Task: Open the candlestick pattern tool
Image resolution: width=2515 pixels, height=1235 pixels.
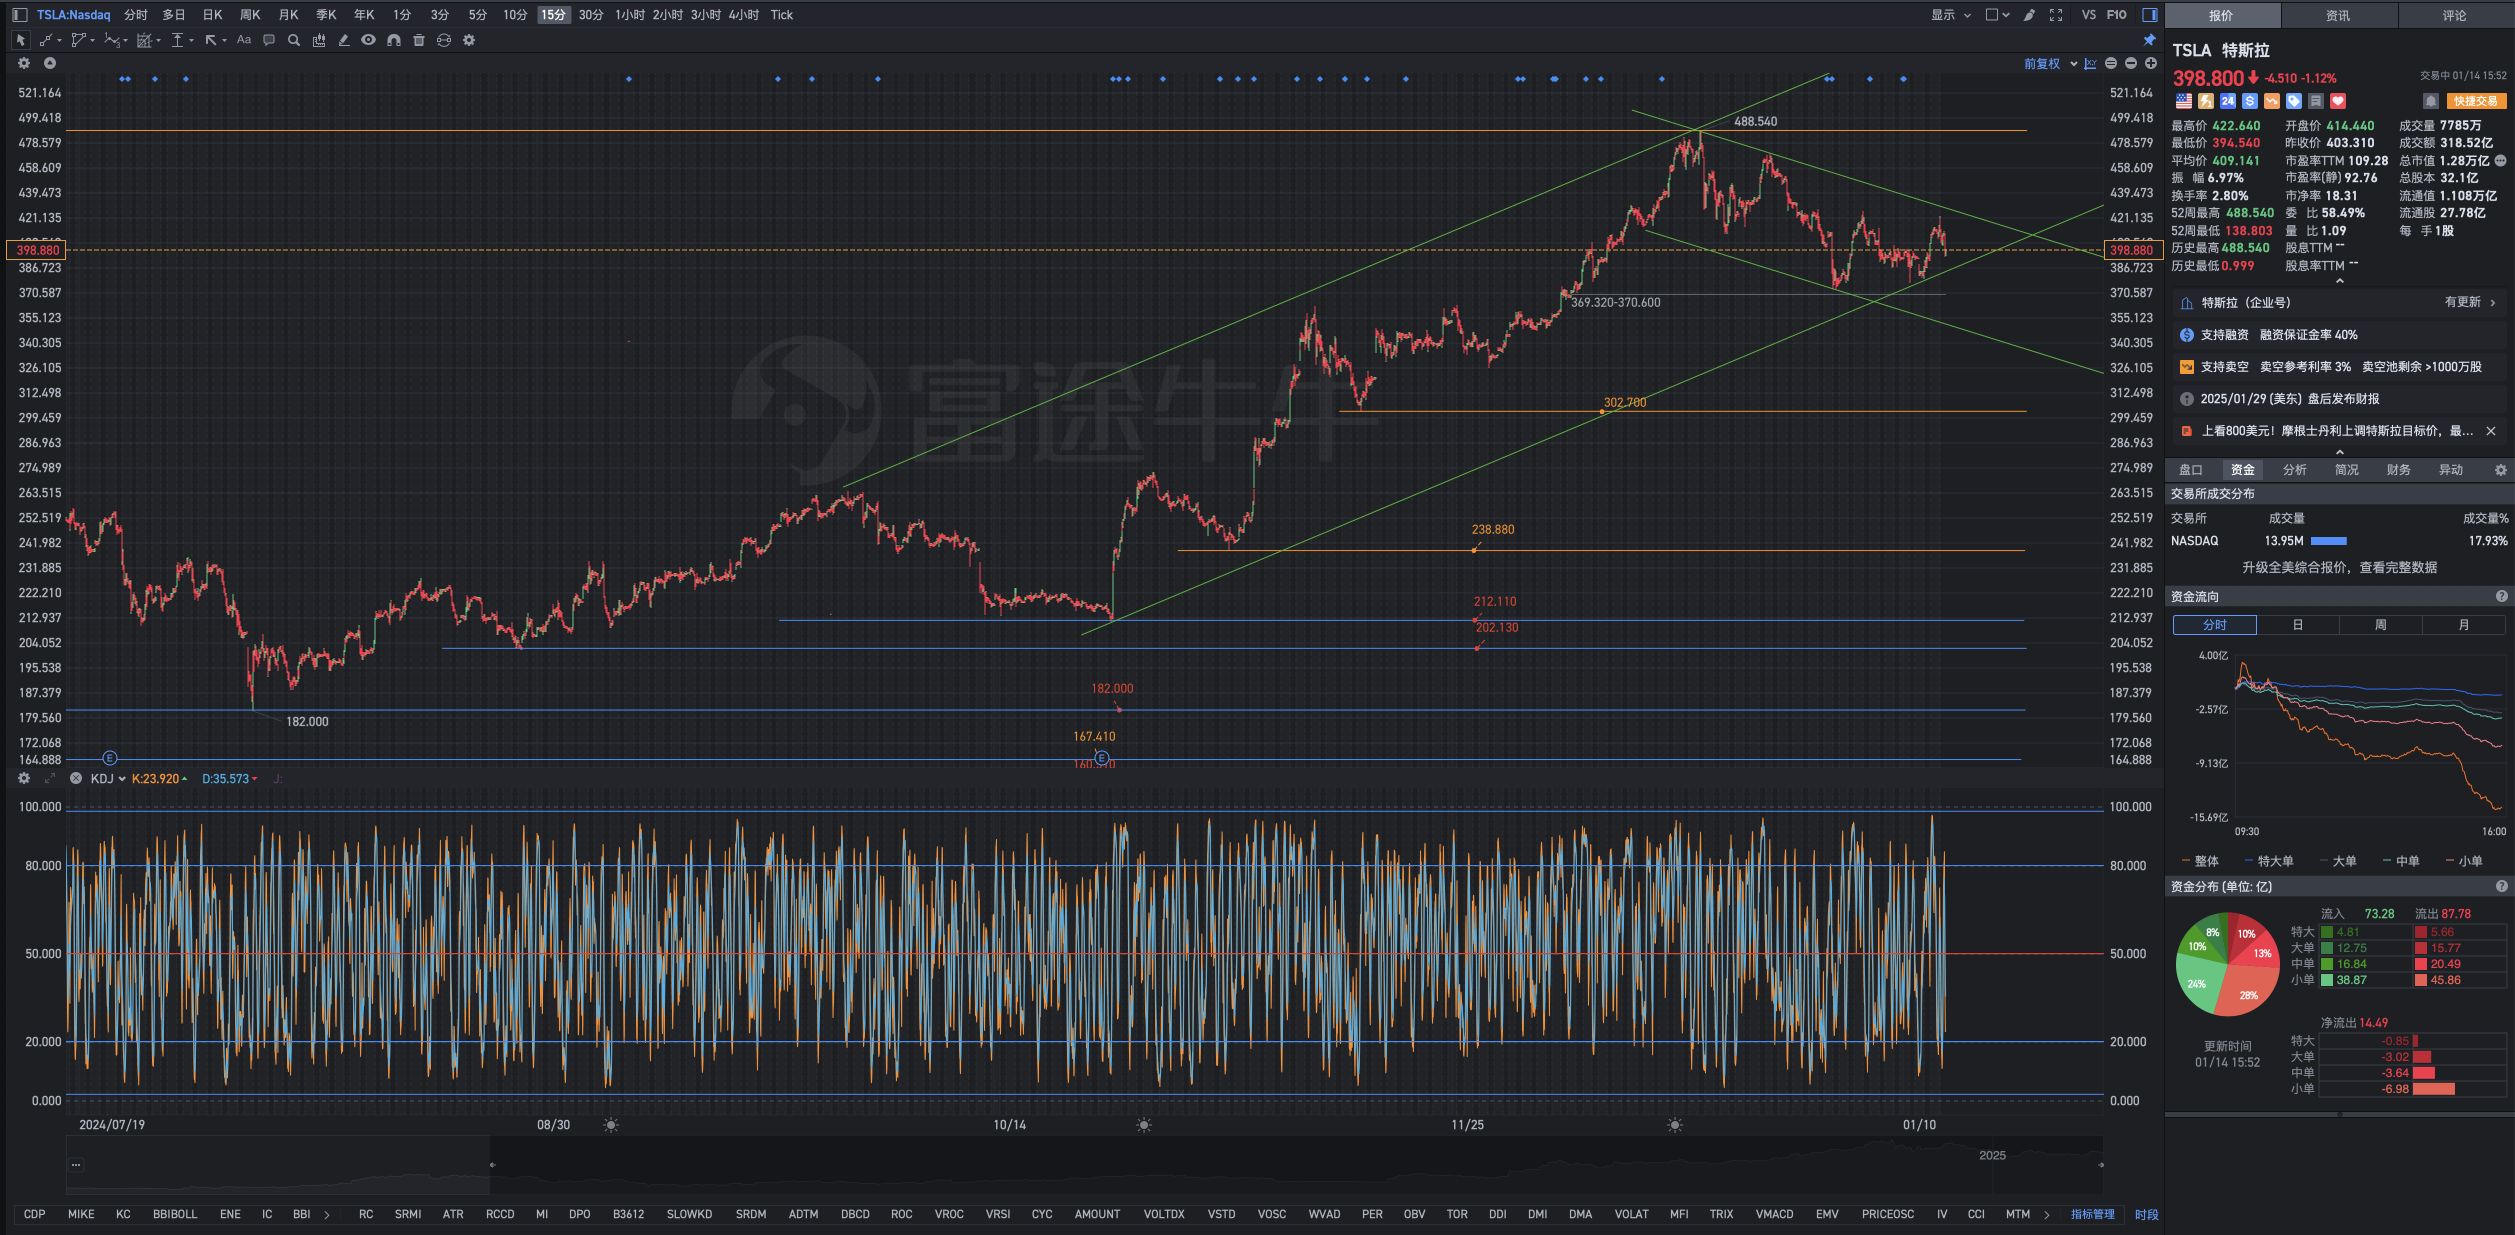Action: [319, 40]
